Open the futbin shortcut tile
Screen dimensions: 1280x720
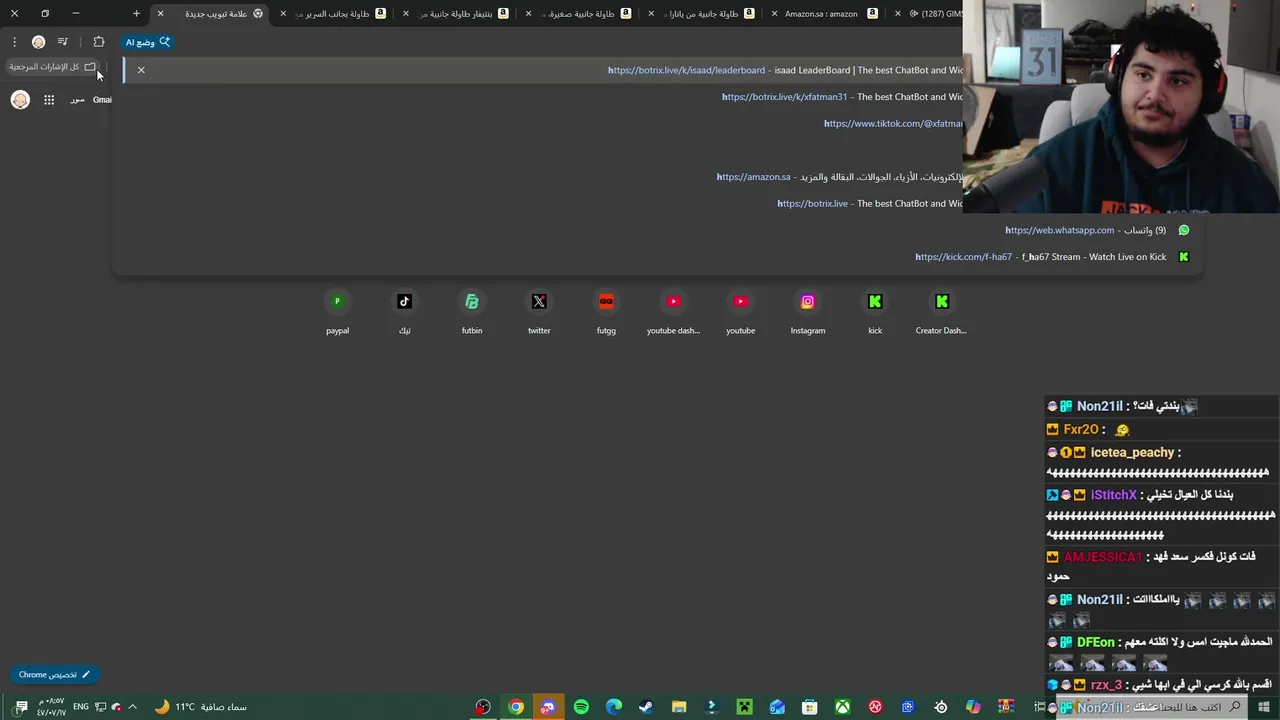[472, 312]
